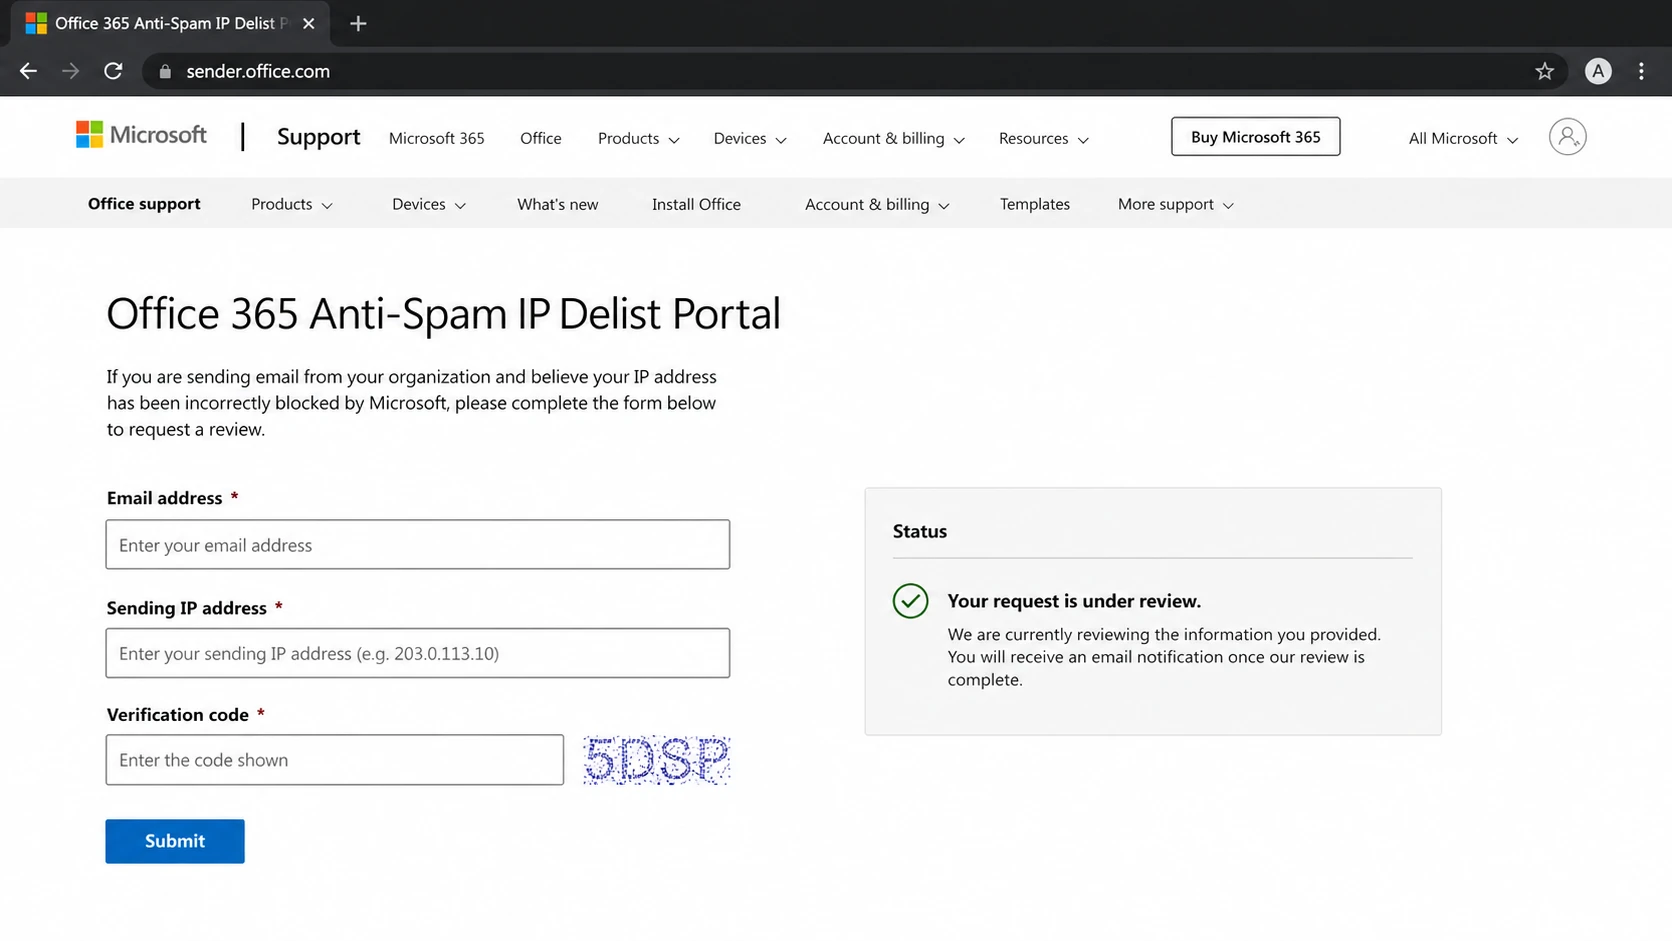The image size is (1672, 941).
Task: Go to Microsoft 365 in top nav
Action: [x=436, y=138]
